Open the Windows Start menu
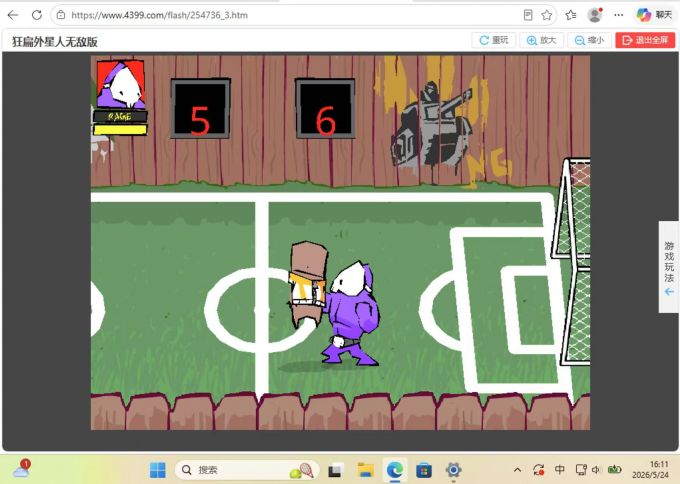Viewport: 680px width, 484px height. [x=157, y=470]
